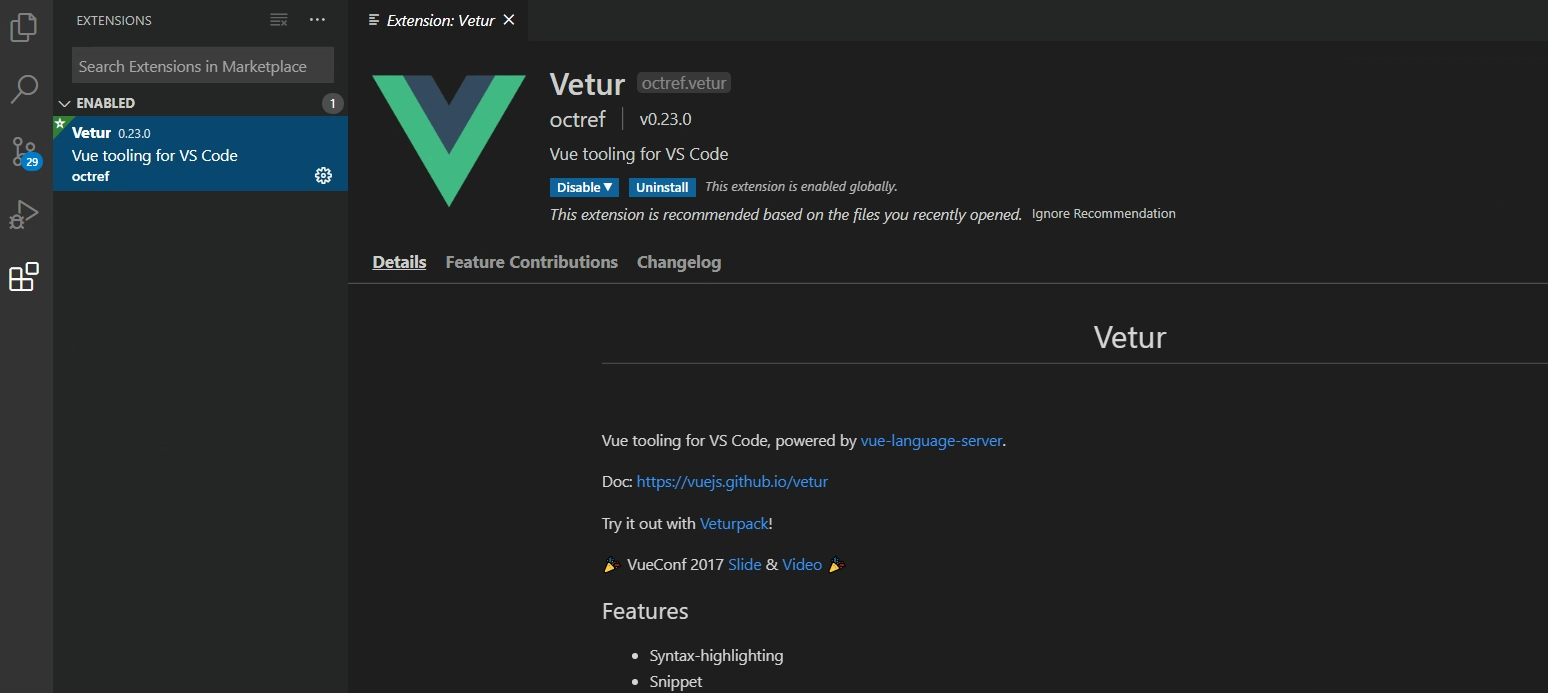Disable the Vetur extension
1548x693 pixels.
tap(577, 187)
